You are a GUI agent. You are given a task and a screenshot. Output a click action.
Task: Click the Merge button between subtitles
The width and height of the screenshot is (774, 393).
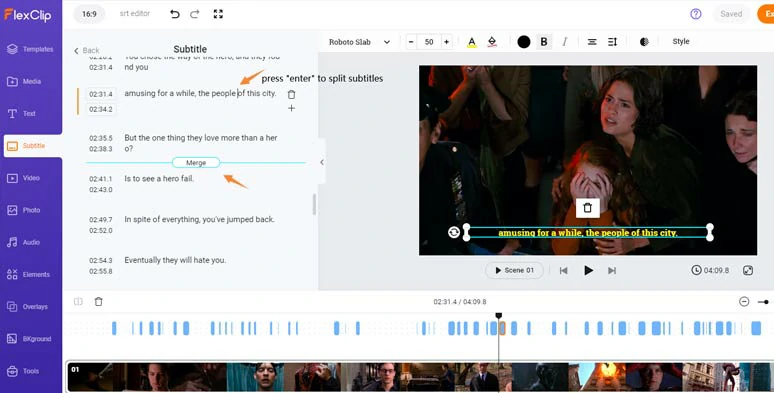tap(196, 162)
